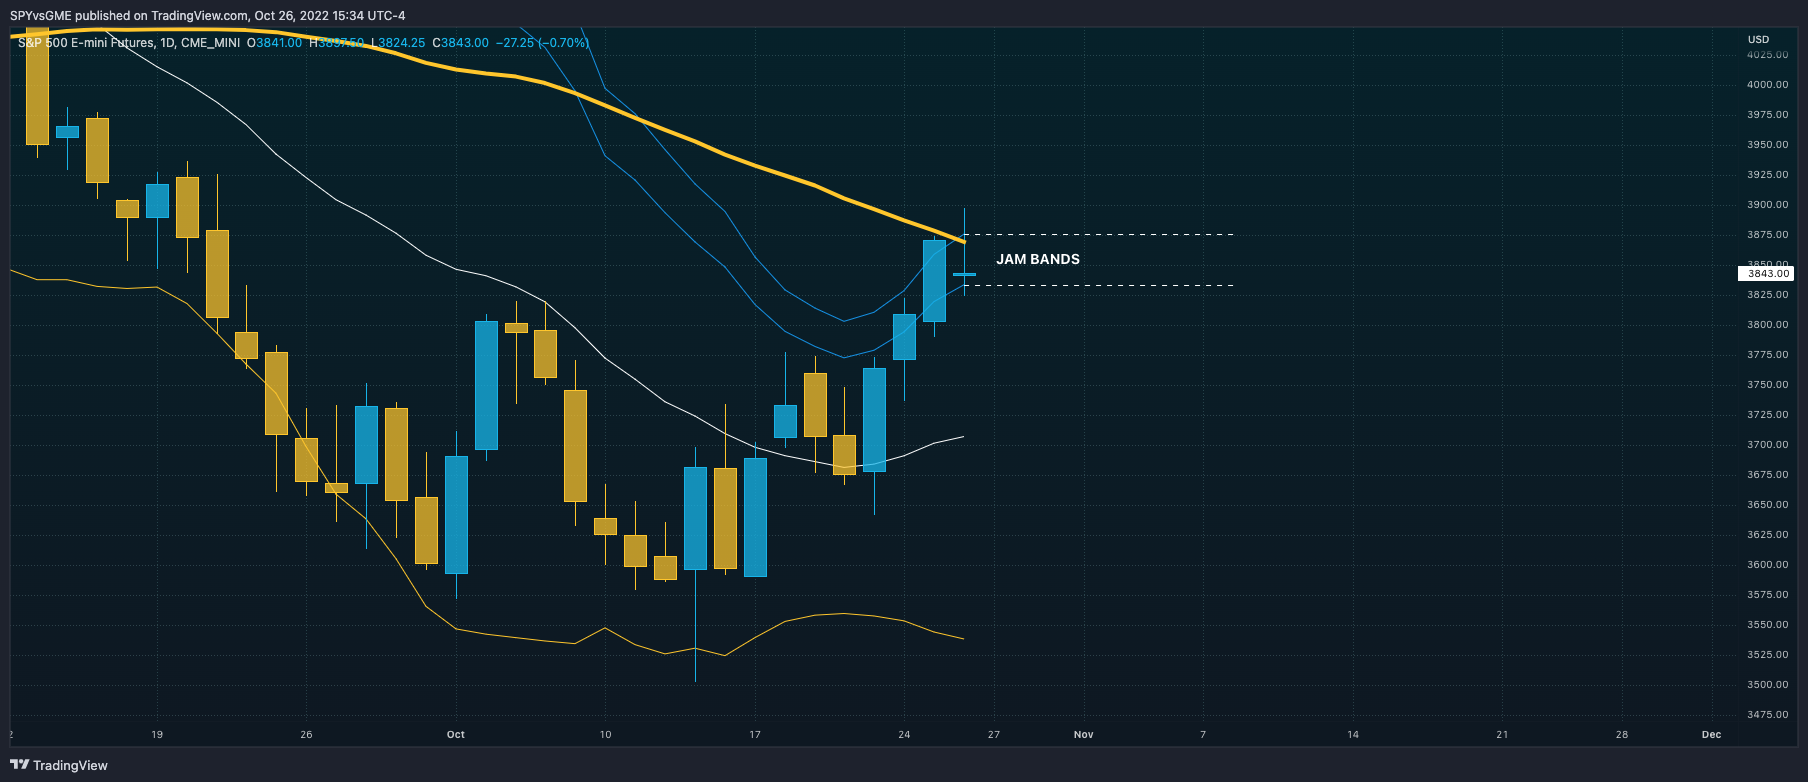1808x782 pixels.
Task: Click the 3550.00 price axis label
Action: pos(1767,625)
